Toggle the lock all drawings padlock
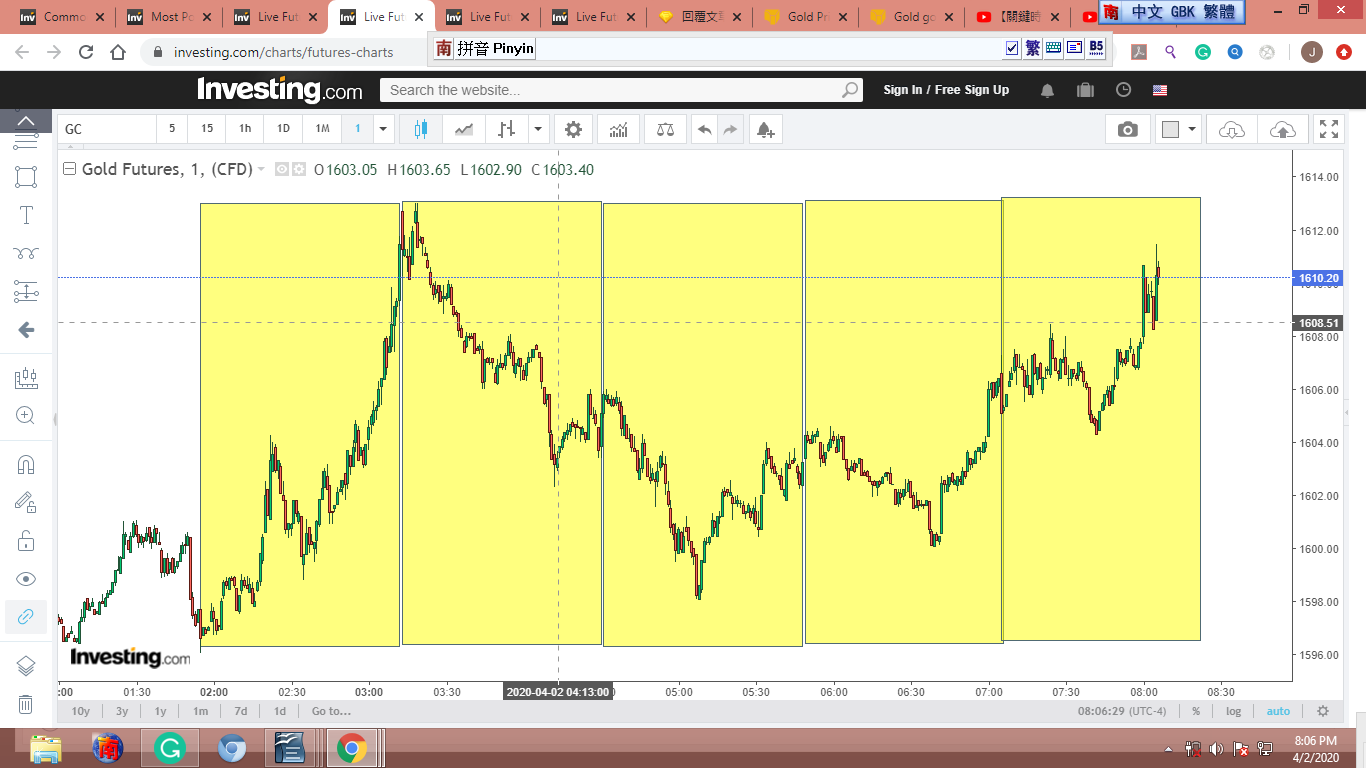Viewport: 1366px width, 768px height. (x=26, y=541)
